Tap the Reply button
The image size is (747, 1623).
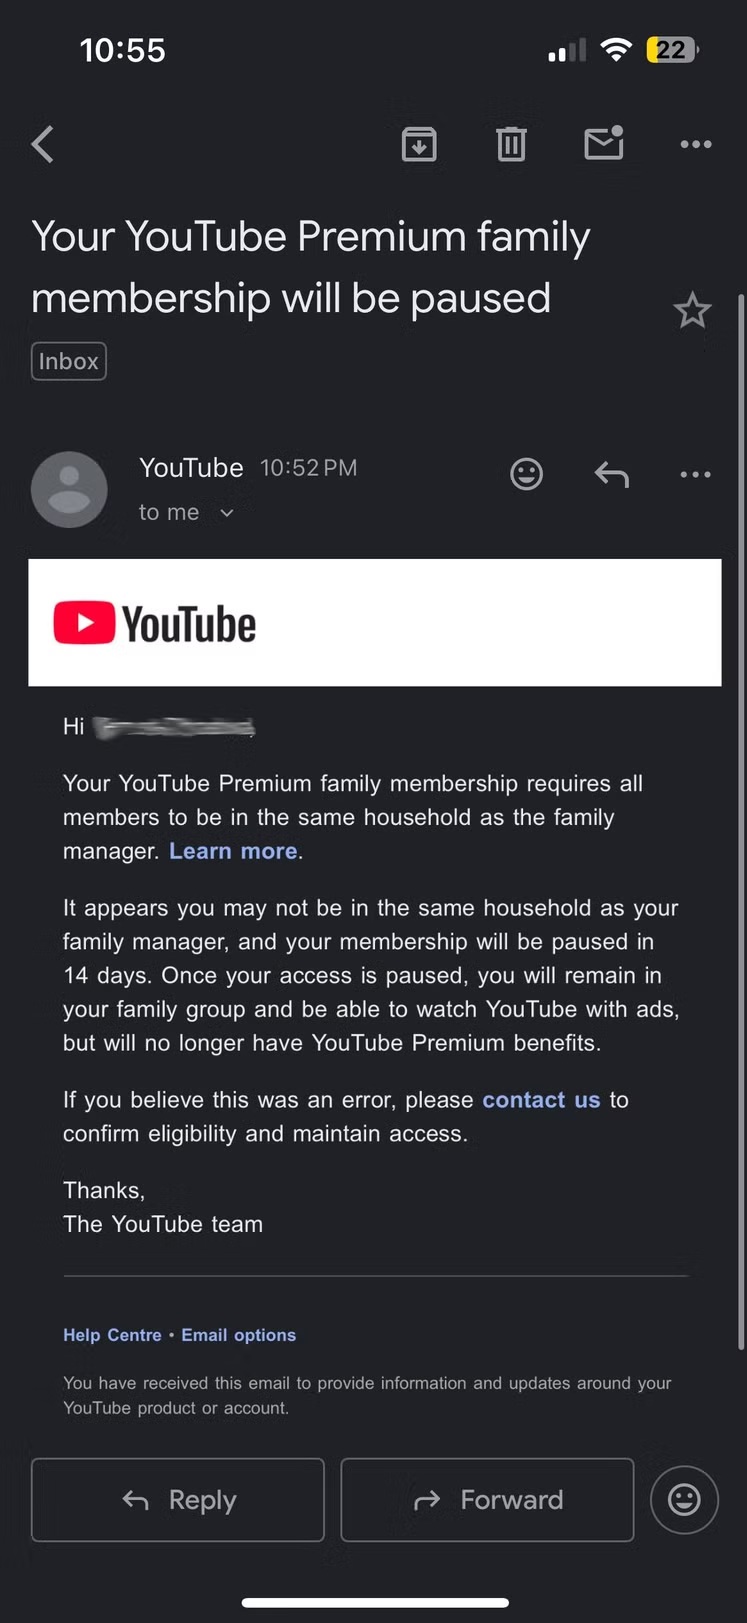177,1500
